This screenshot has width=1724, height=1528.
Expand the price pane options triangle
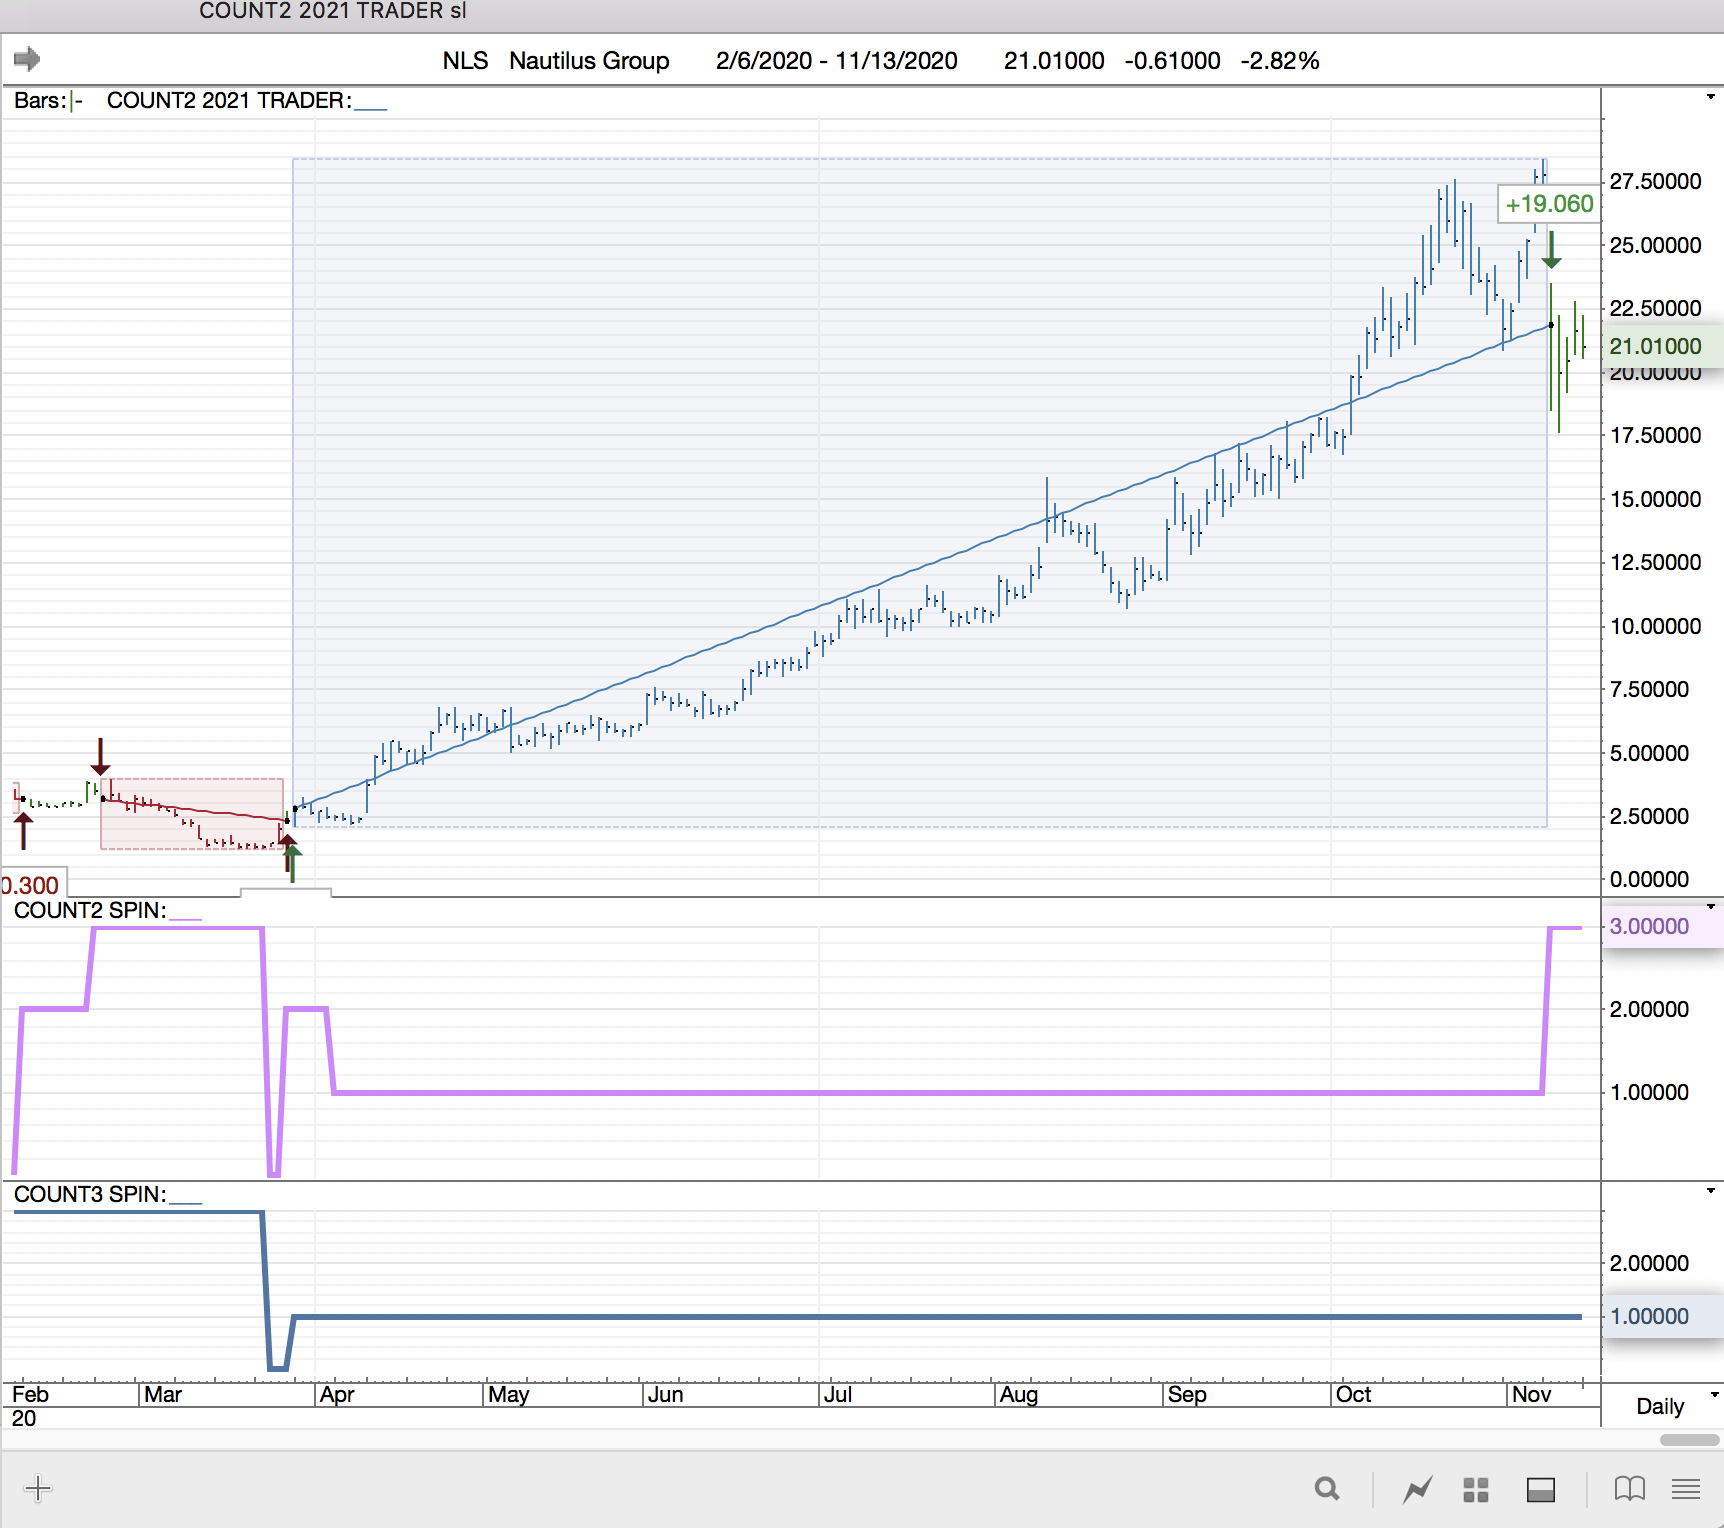(x=1711, y=97)
